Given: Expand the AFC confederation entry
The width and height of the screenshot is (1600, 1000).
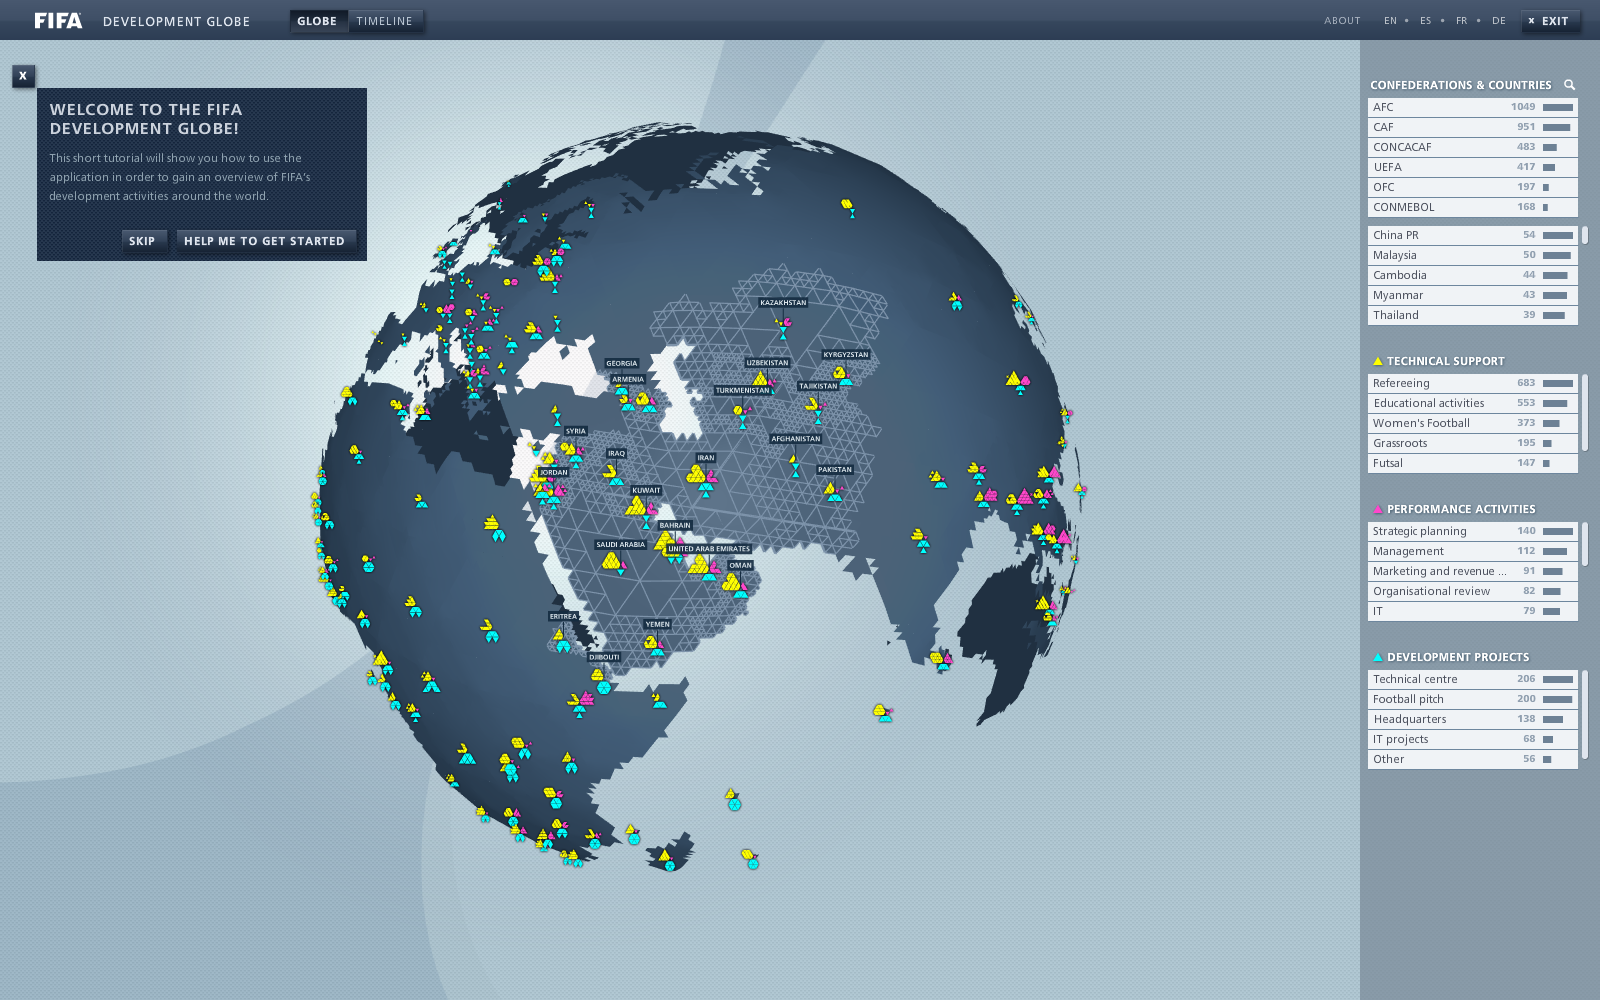Looking at the screenshot, I should [1472, 107].
